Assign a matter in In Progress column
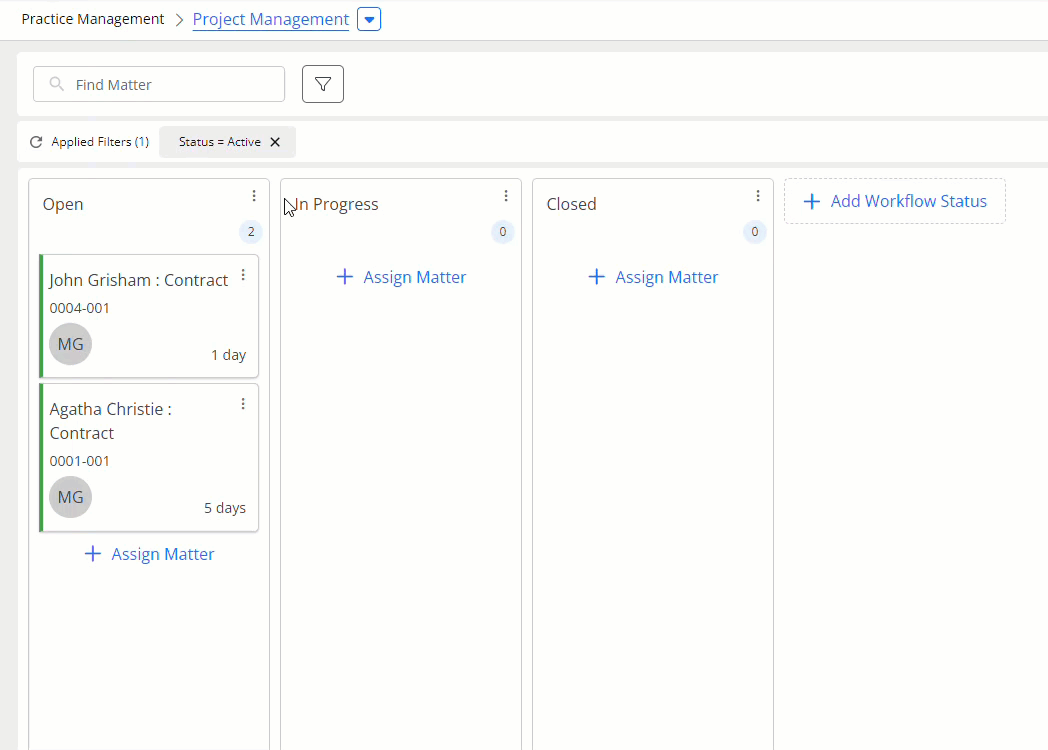The height and width of the screenshot is (750, 1048). click(x=402, y=277)
